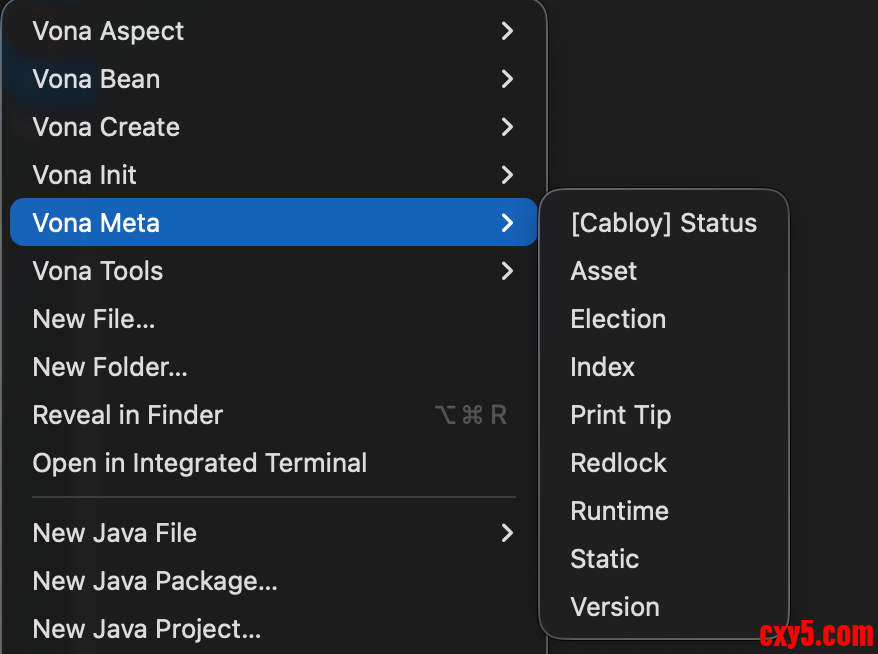Choose New Java Package... entry

click(155, 581)
